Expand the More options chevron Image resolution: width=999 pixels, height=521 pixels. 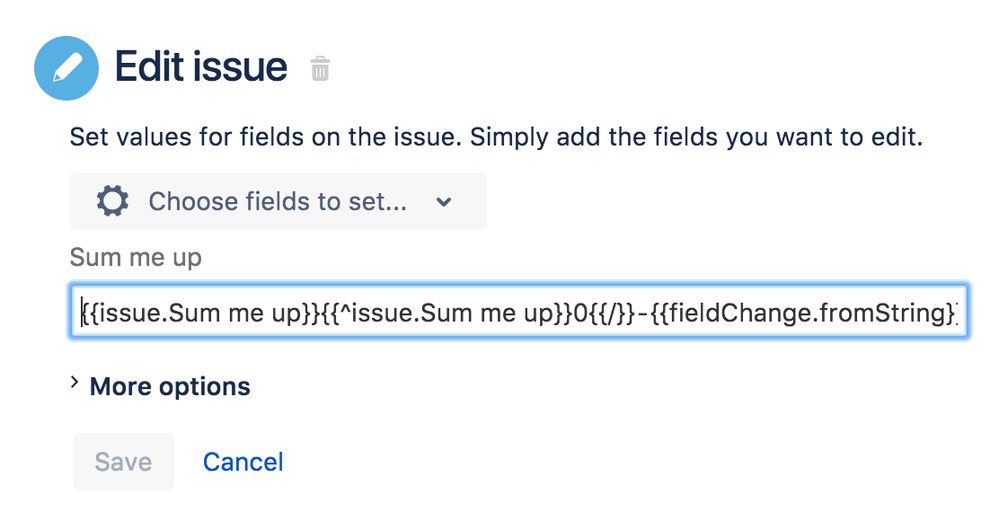coord(75,382)
